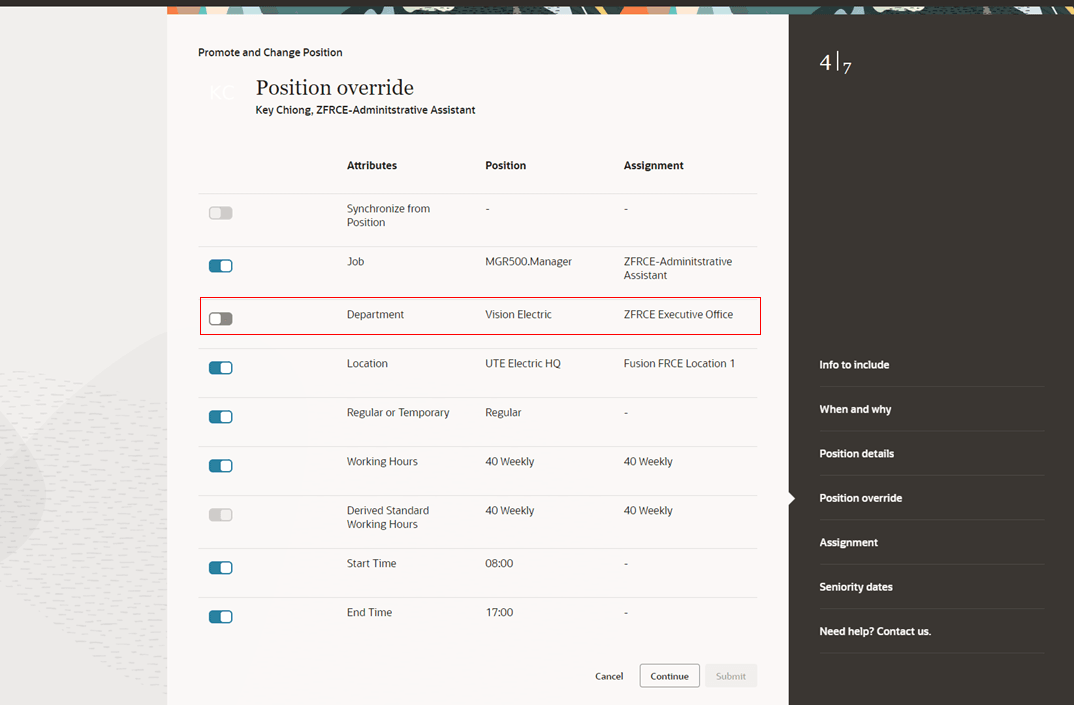1074x705 pixels.
Task: Click the 4|7 step counter
Action: coord(835,64)
